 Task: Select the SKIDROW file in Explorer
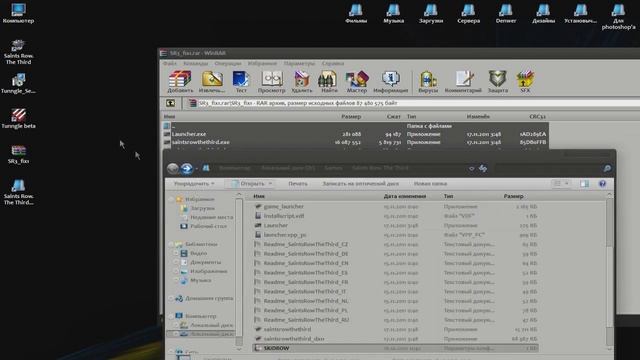point(395,348)
